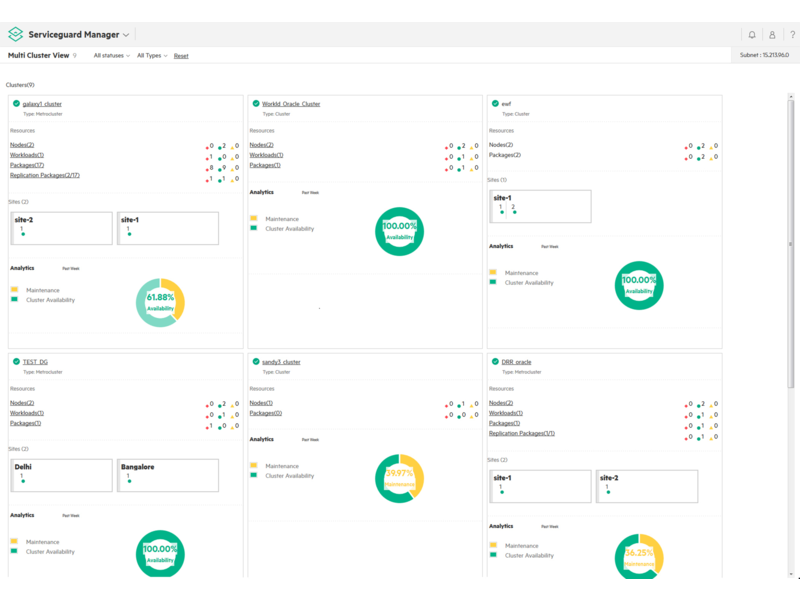800x600 pixels.
Task: Click the green status icon beside DRR_oracle
Action: 495,362
